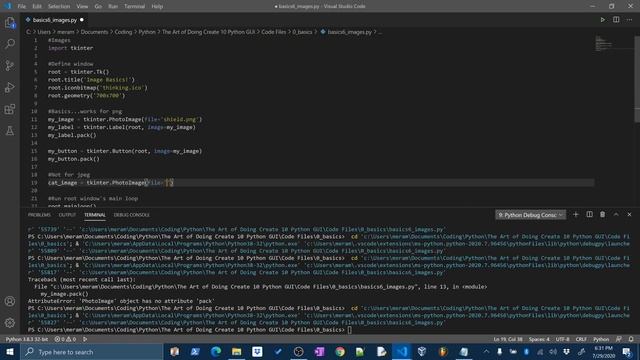Image resolution: width=640 pixels, height=360 pixels.
Task: Open the feedback icon in status bar
Action: point(619,339)
